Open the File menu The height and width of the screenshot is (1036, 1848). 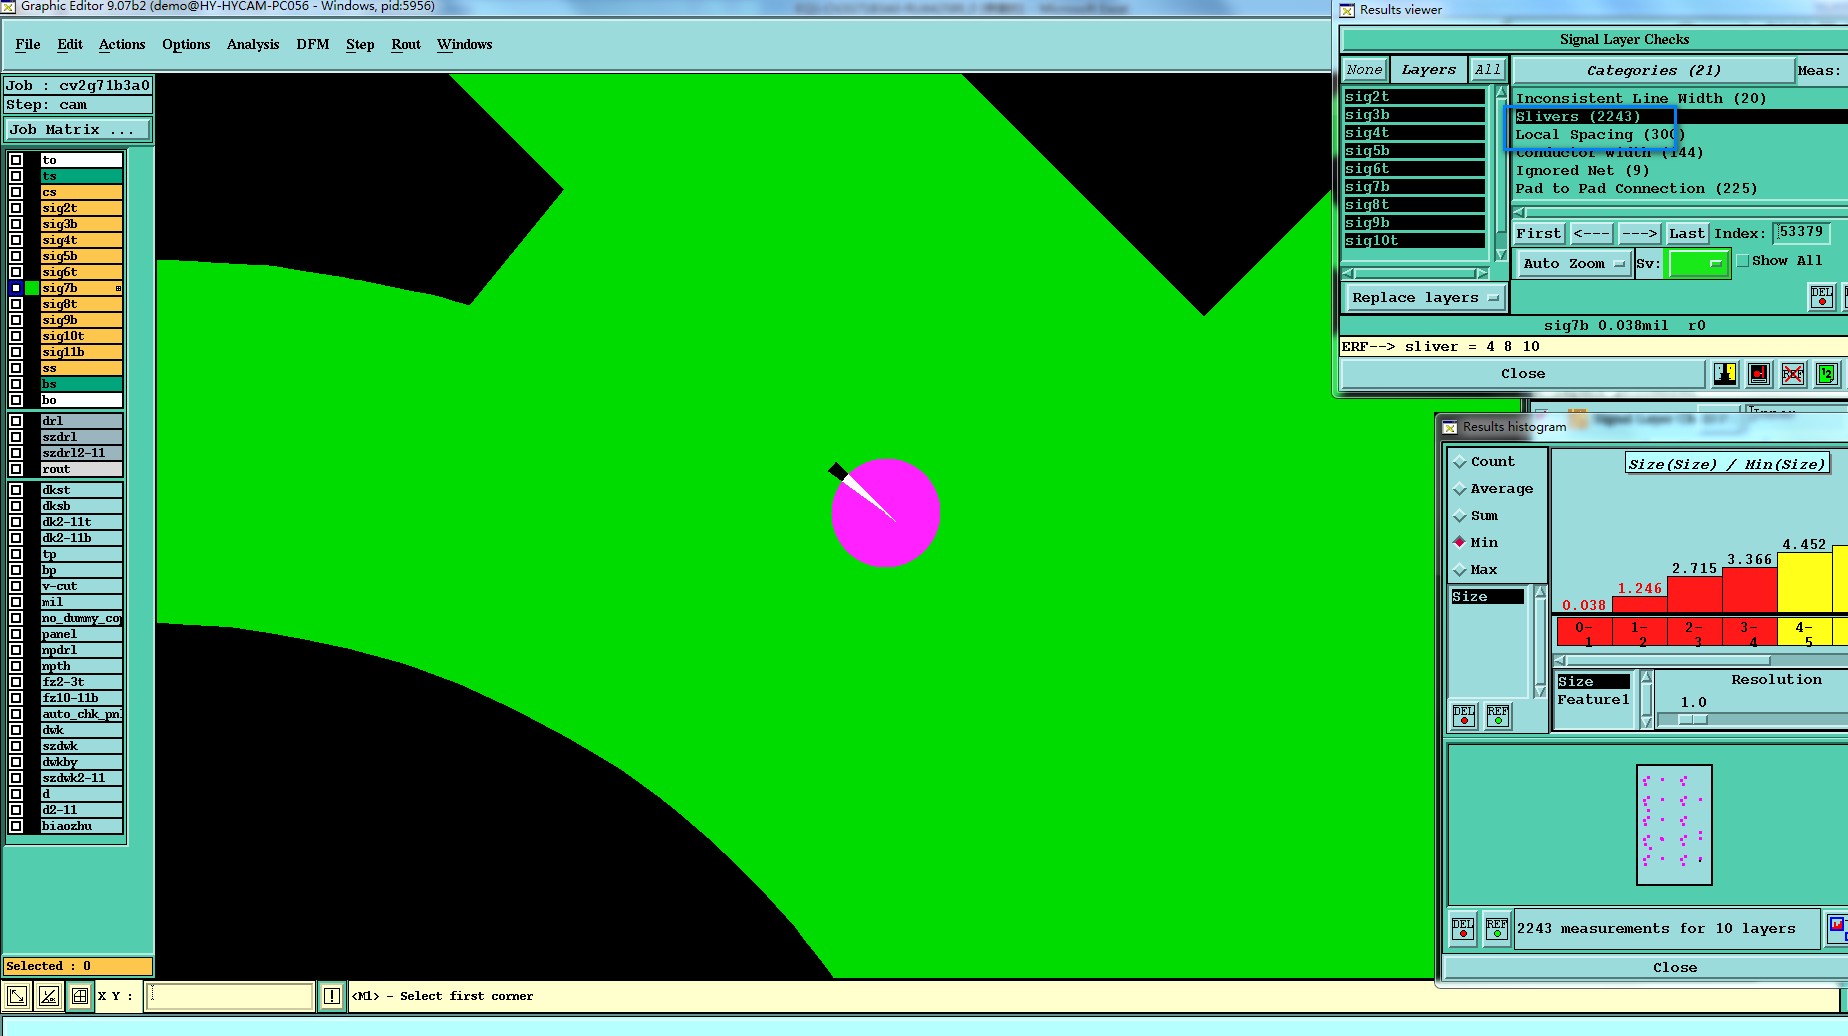pyautogui.click(x=28, y=45)
